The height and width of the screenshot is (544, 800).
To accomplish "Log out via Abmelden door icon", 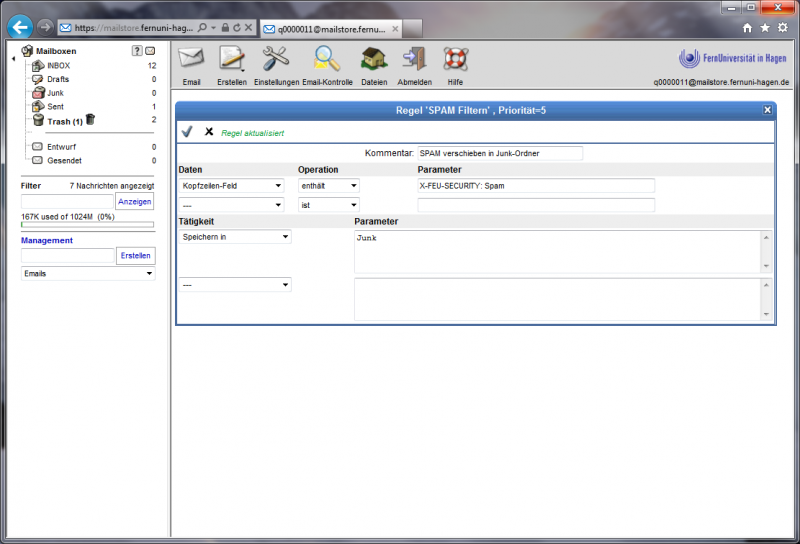I will pos(414,60).
